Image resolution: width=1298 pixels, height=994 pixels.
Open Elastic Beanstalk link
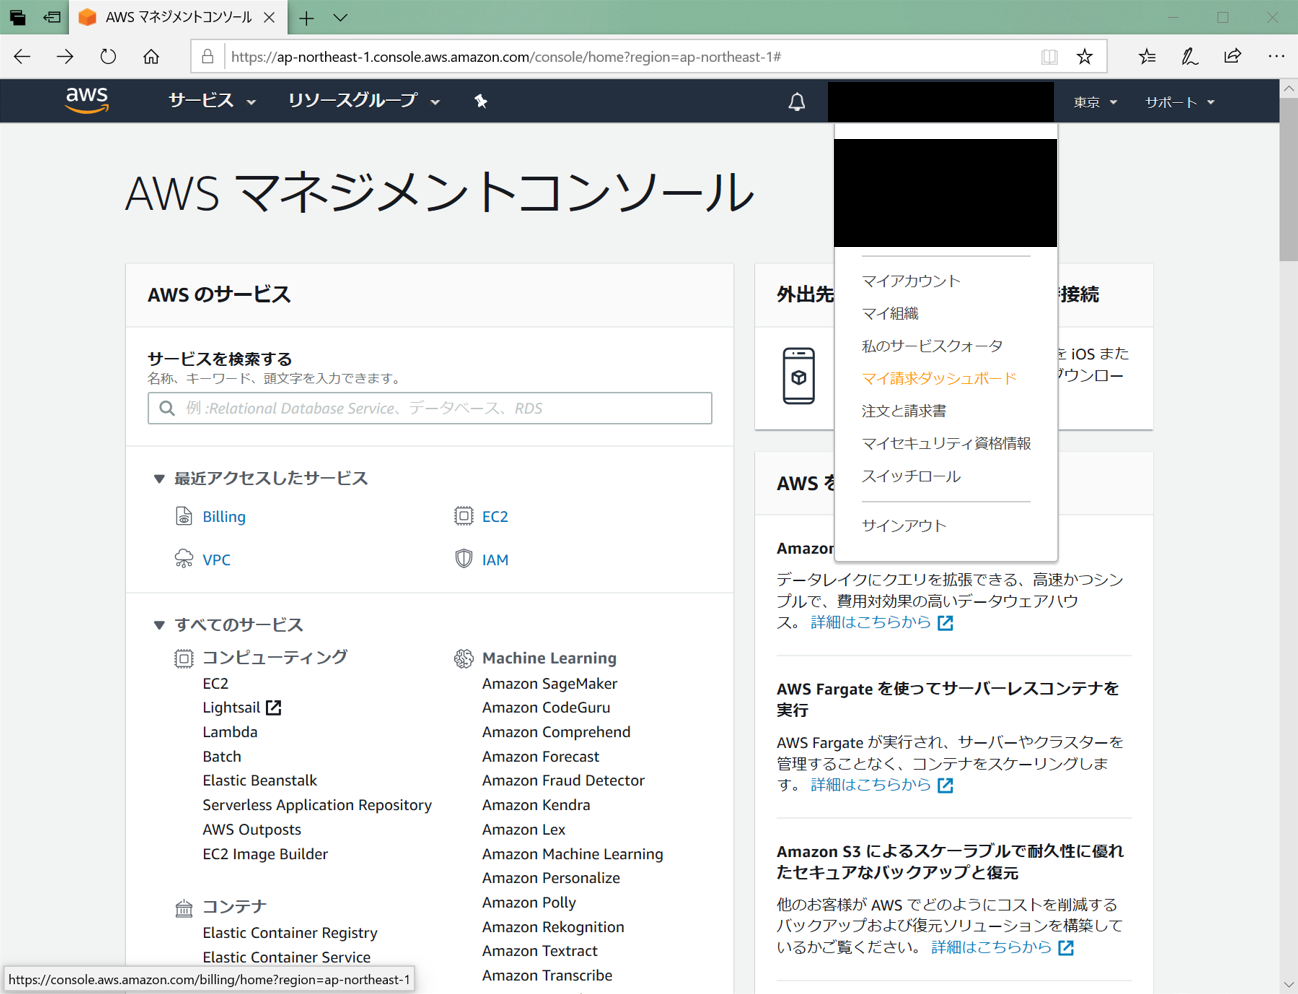coord(260,780)
